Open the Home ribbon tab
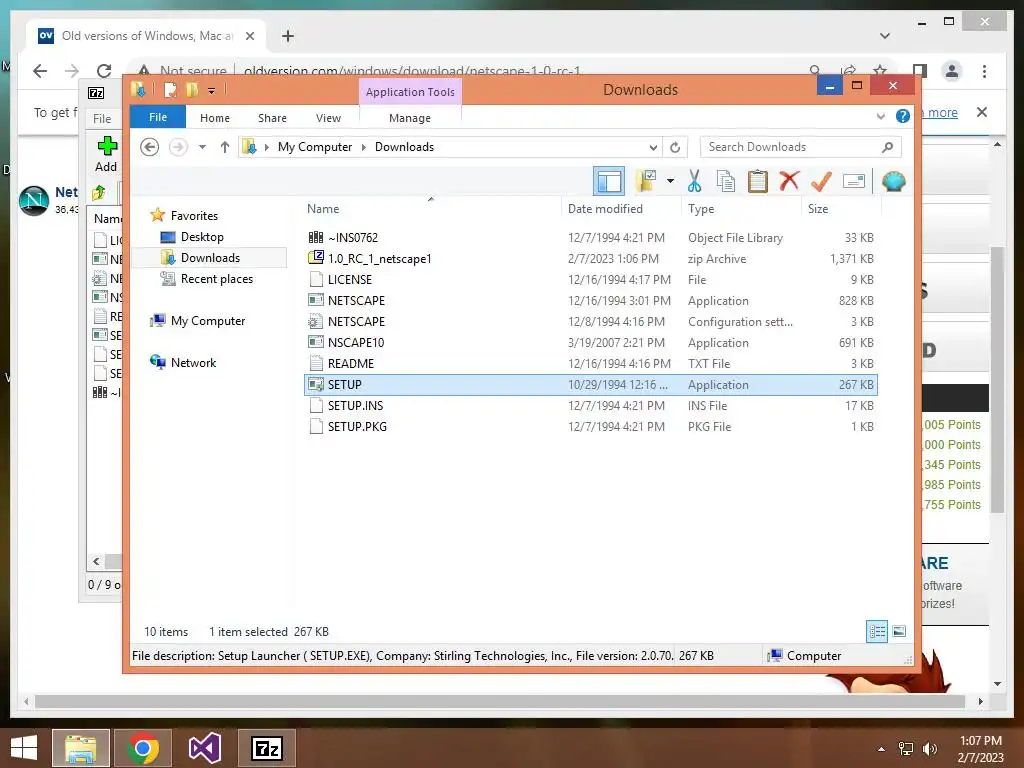The image size is (1024, 768). (215, 118)
